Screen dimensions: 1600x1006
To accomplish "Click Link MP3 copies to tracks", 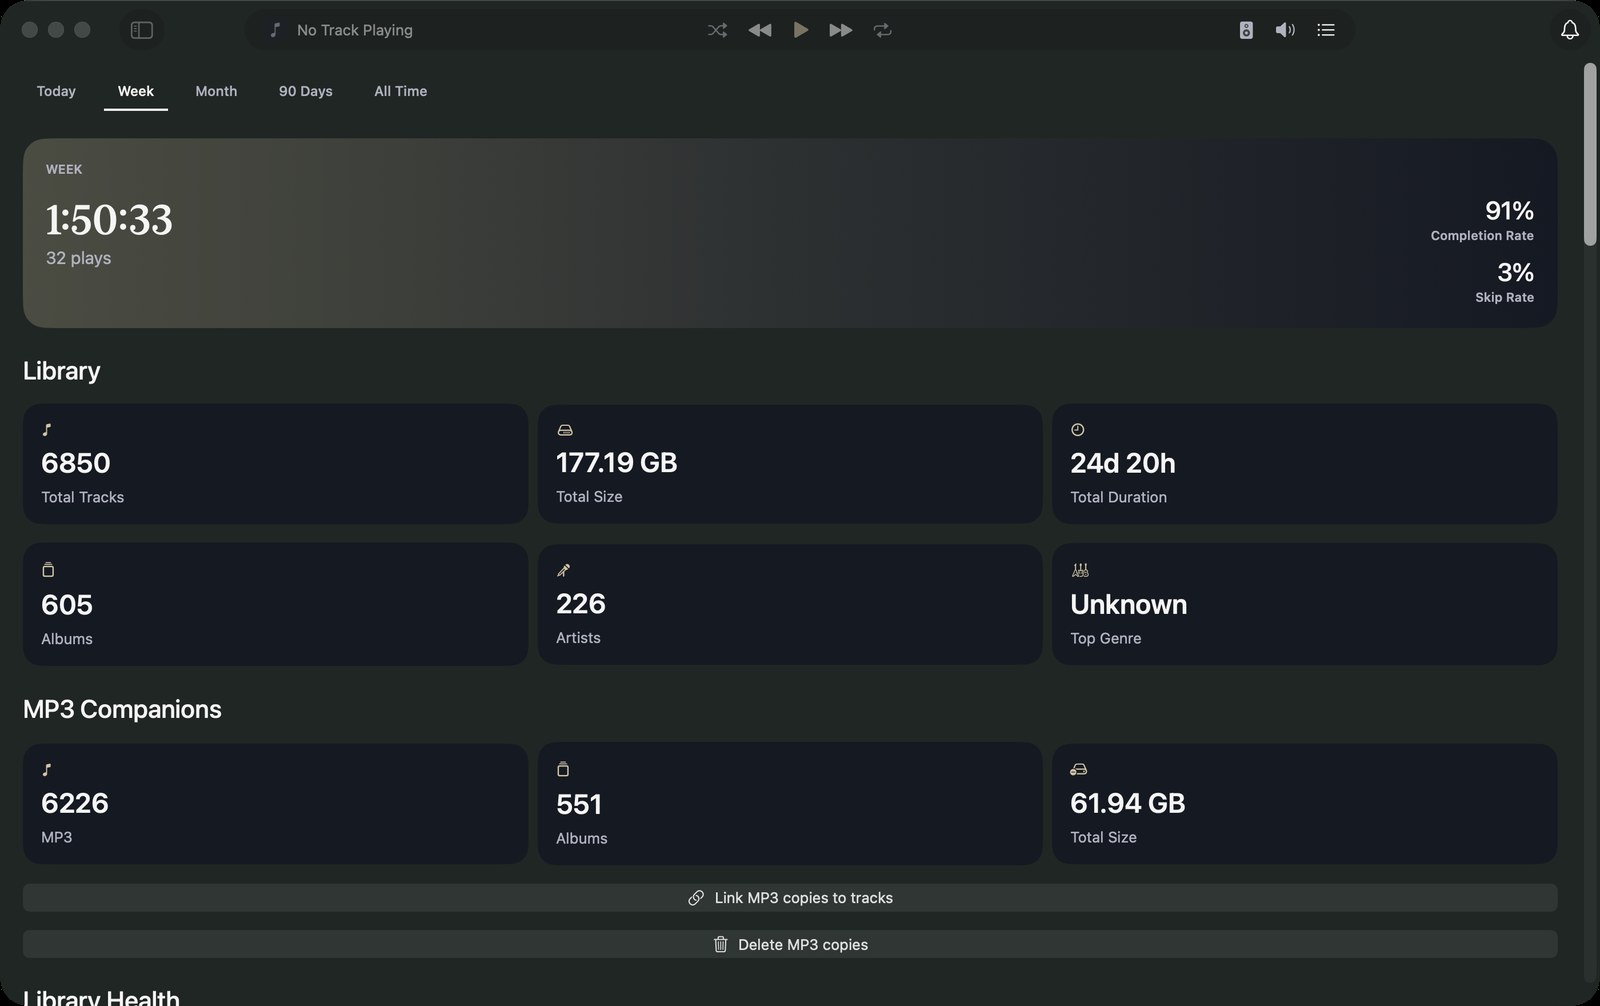I will 790,898.
